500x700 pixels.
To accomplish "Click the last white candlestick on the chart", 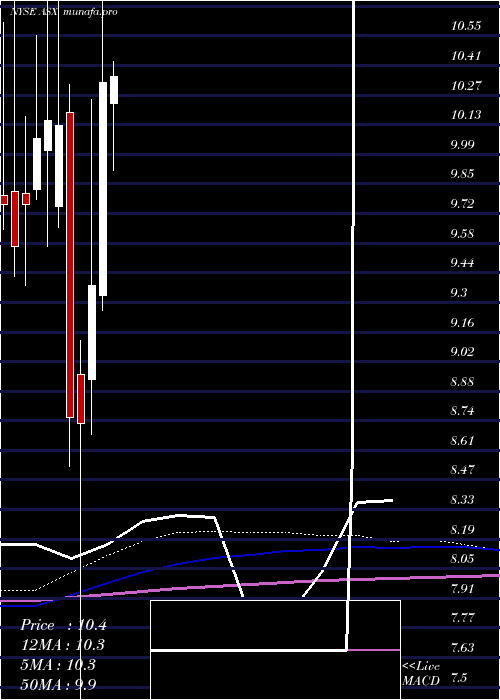I will 114,90.
